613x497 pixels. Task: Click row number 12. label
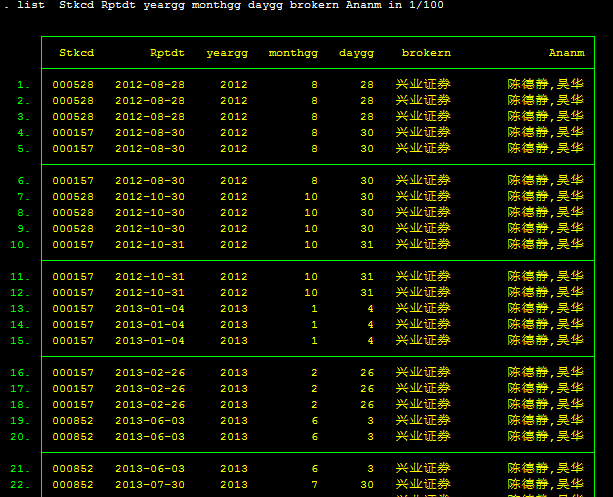[20, 293]
